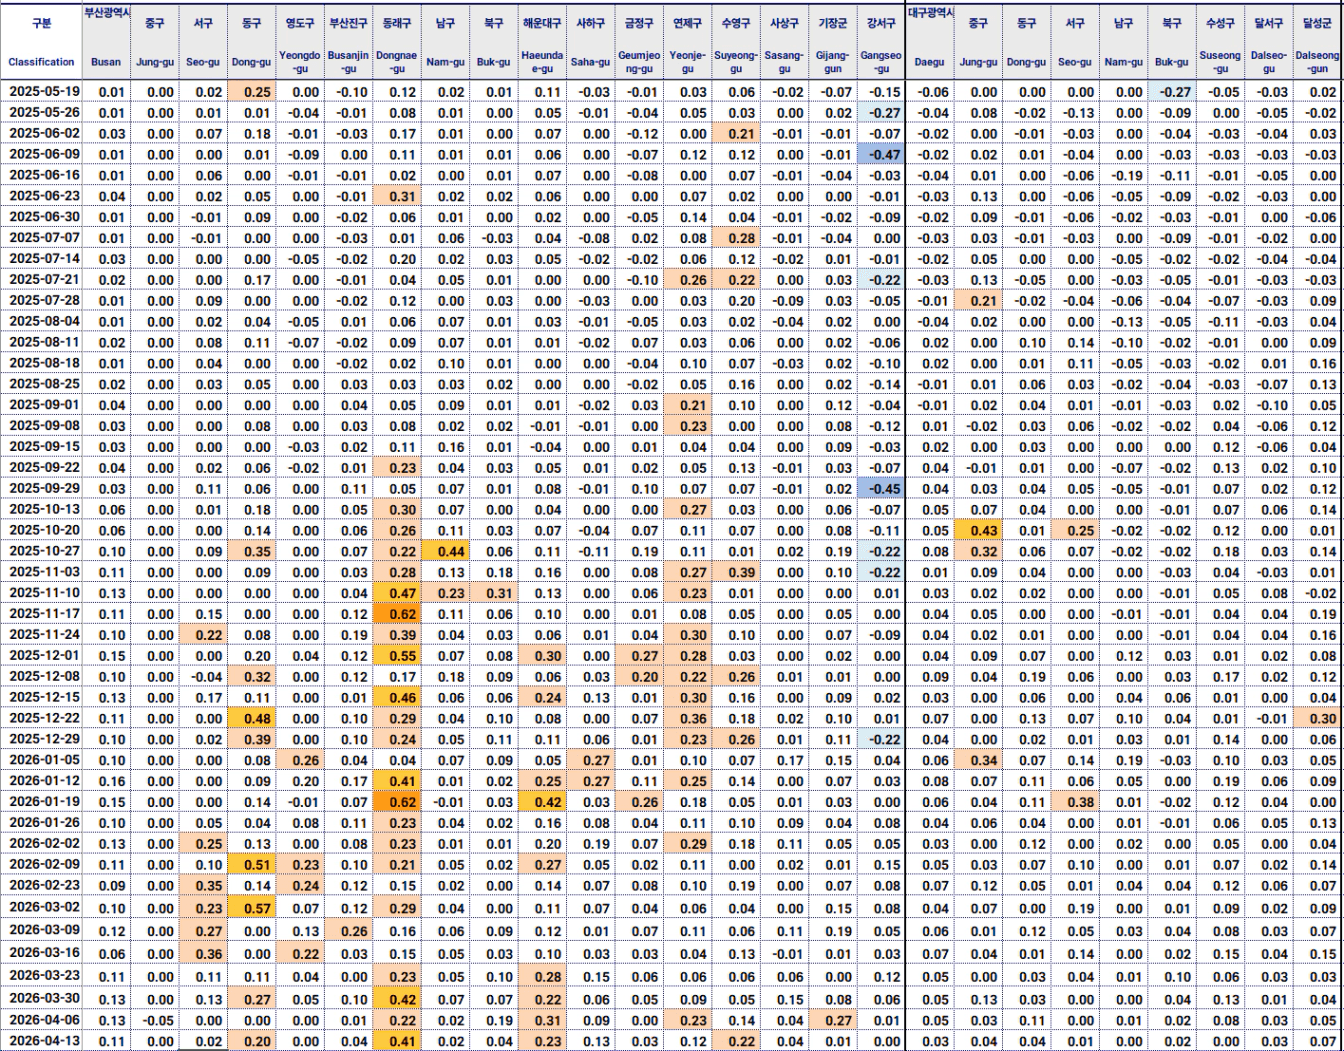
Task: Click the Gijang-gun column header
Action: (833, 62)
